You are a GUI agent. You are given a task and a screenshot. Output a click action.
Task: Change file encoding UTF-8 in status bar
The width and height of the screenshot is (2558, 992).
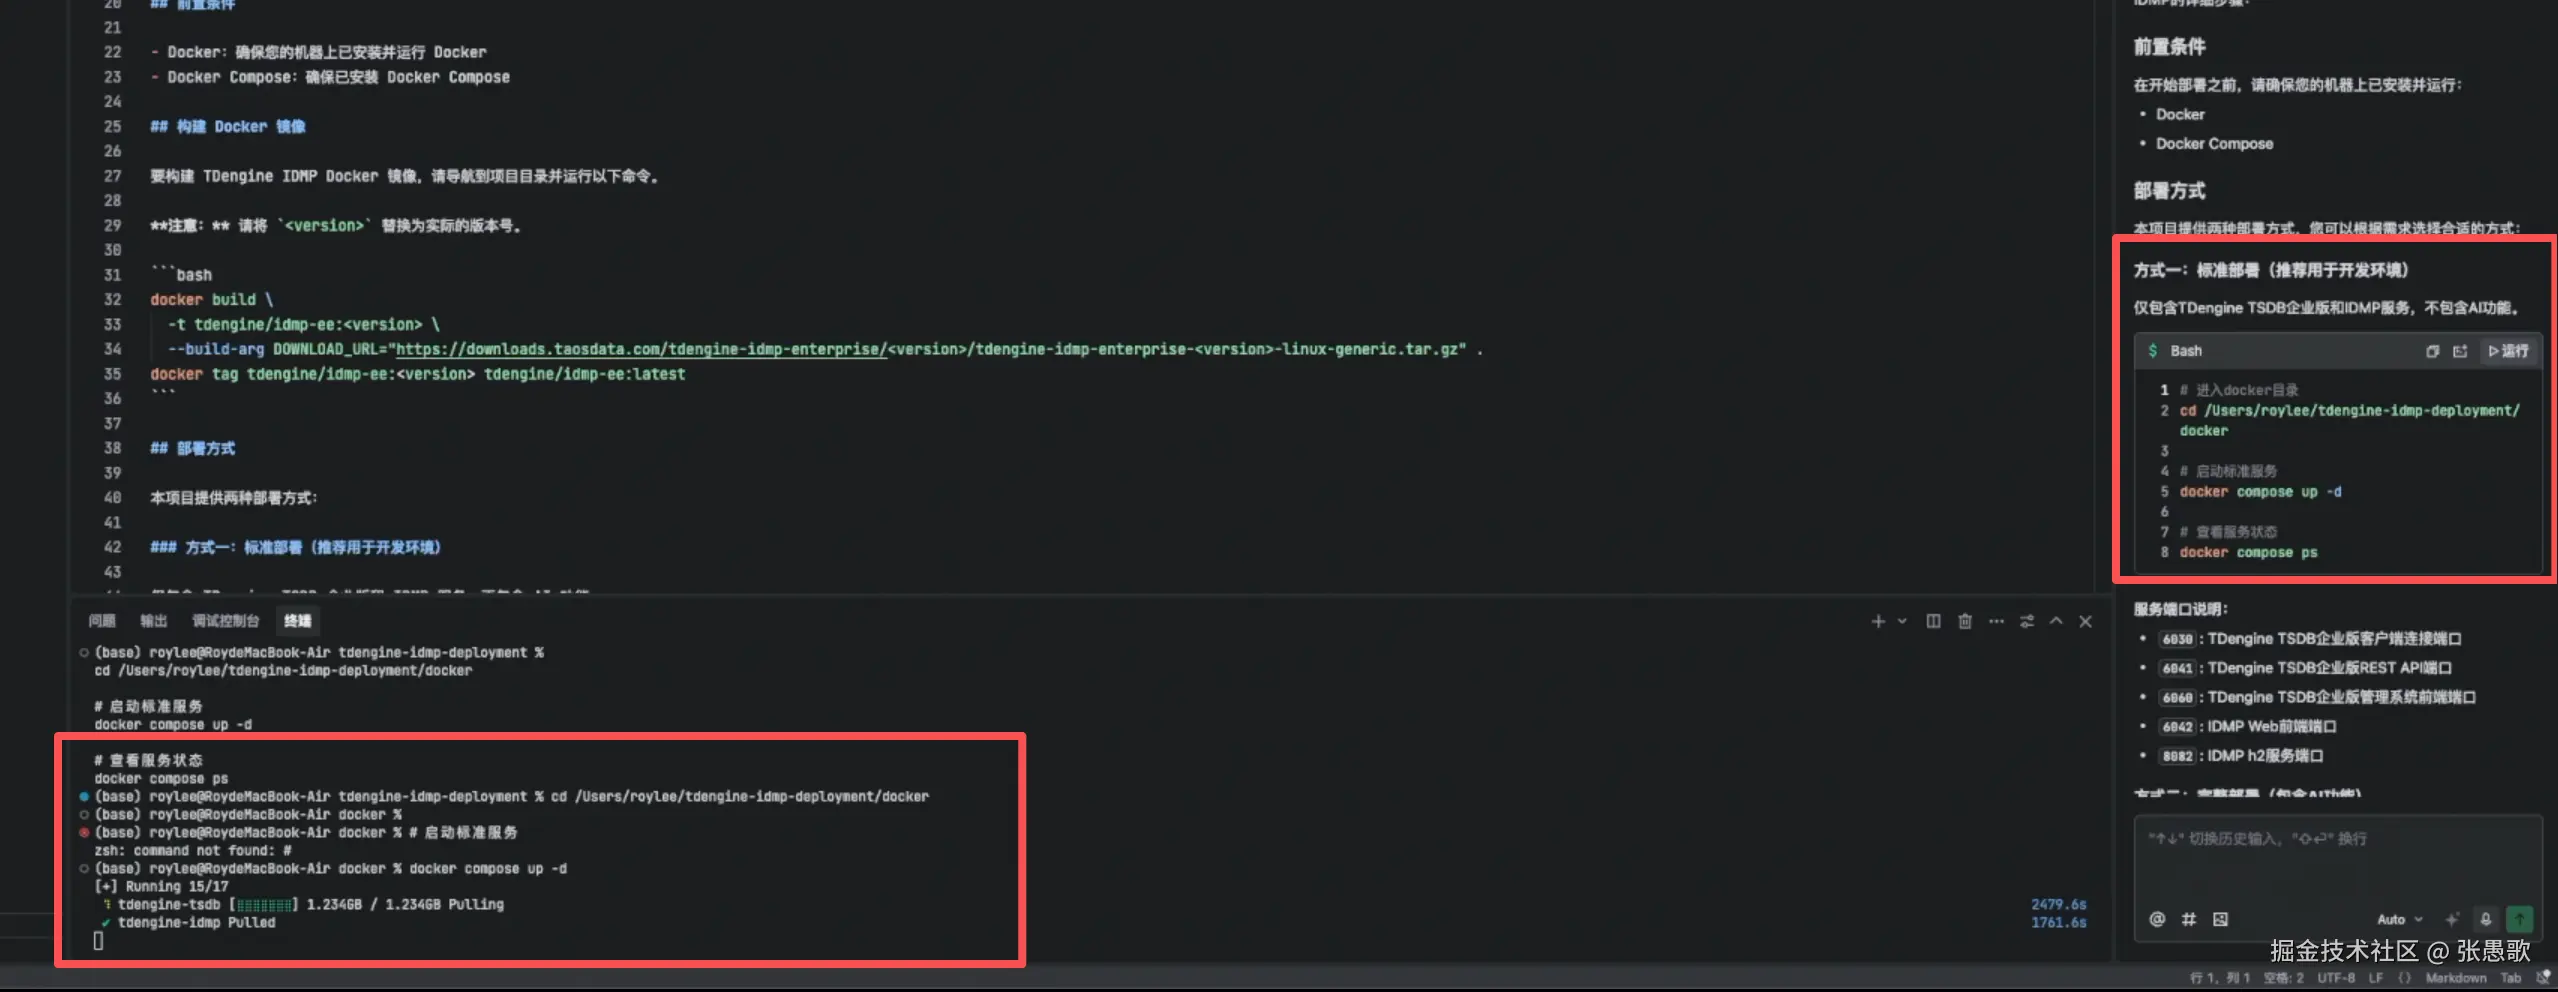[2336, 978]
